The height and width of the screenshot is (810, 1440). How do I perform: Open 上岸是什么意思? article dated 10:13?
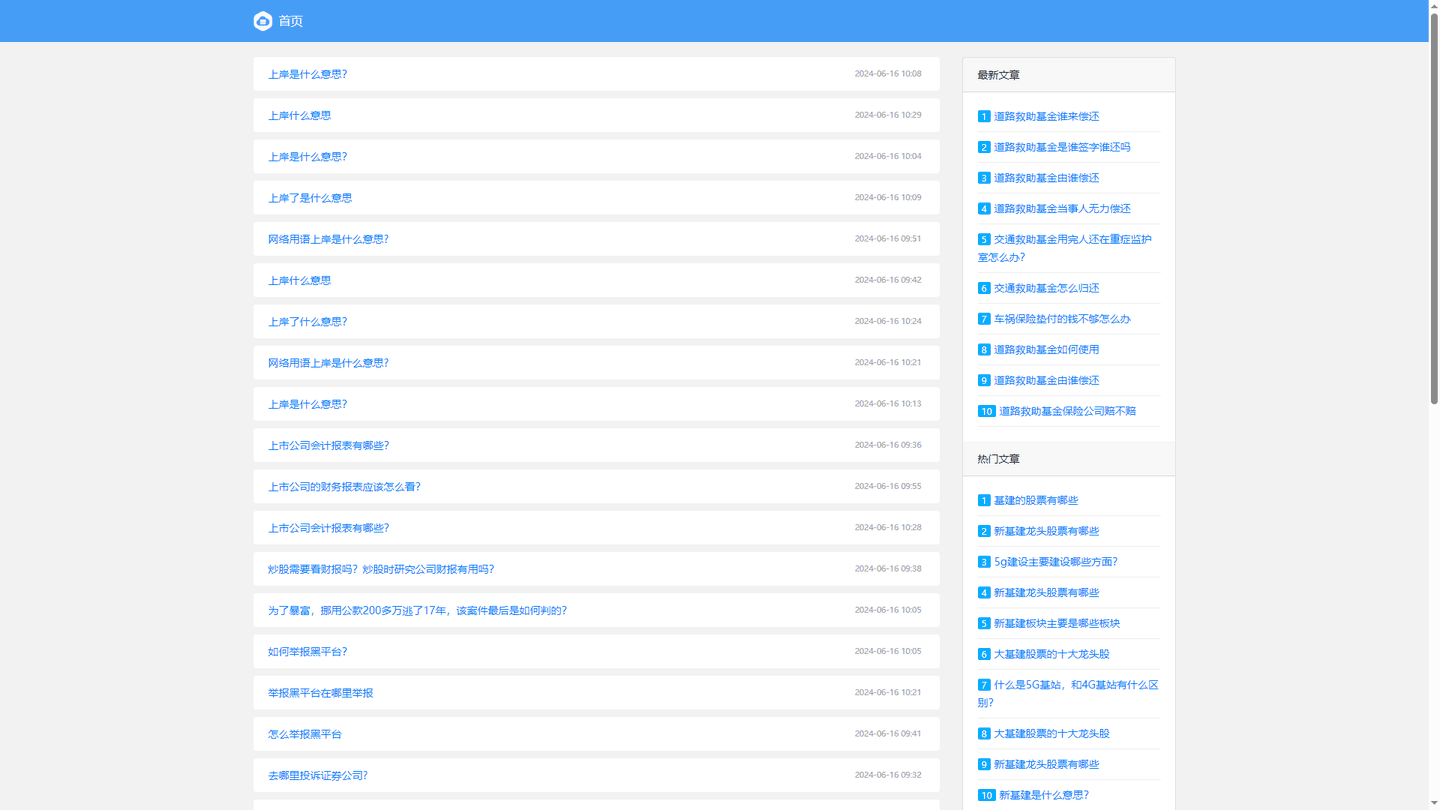point(307,404)
